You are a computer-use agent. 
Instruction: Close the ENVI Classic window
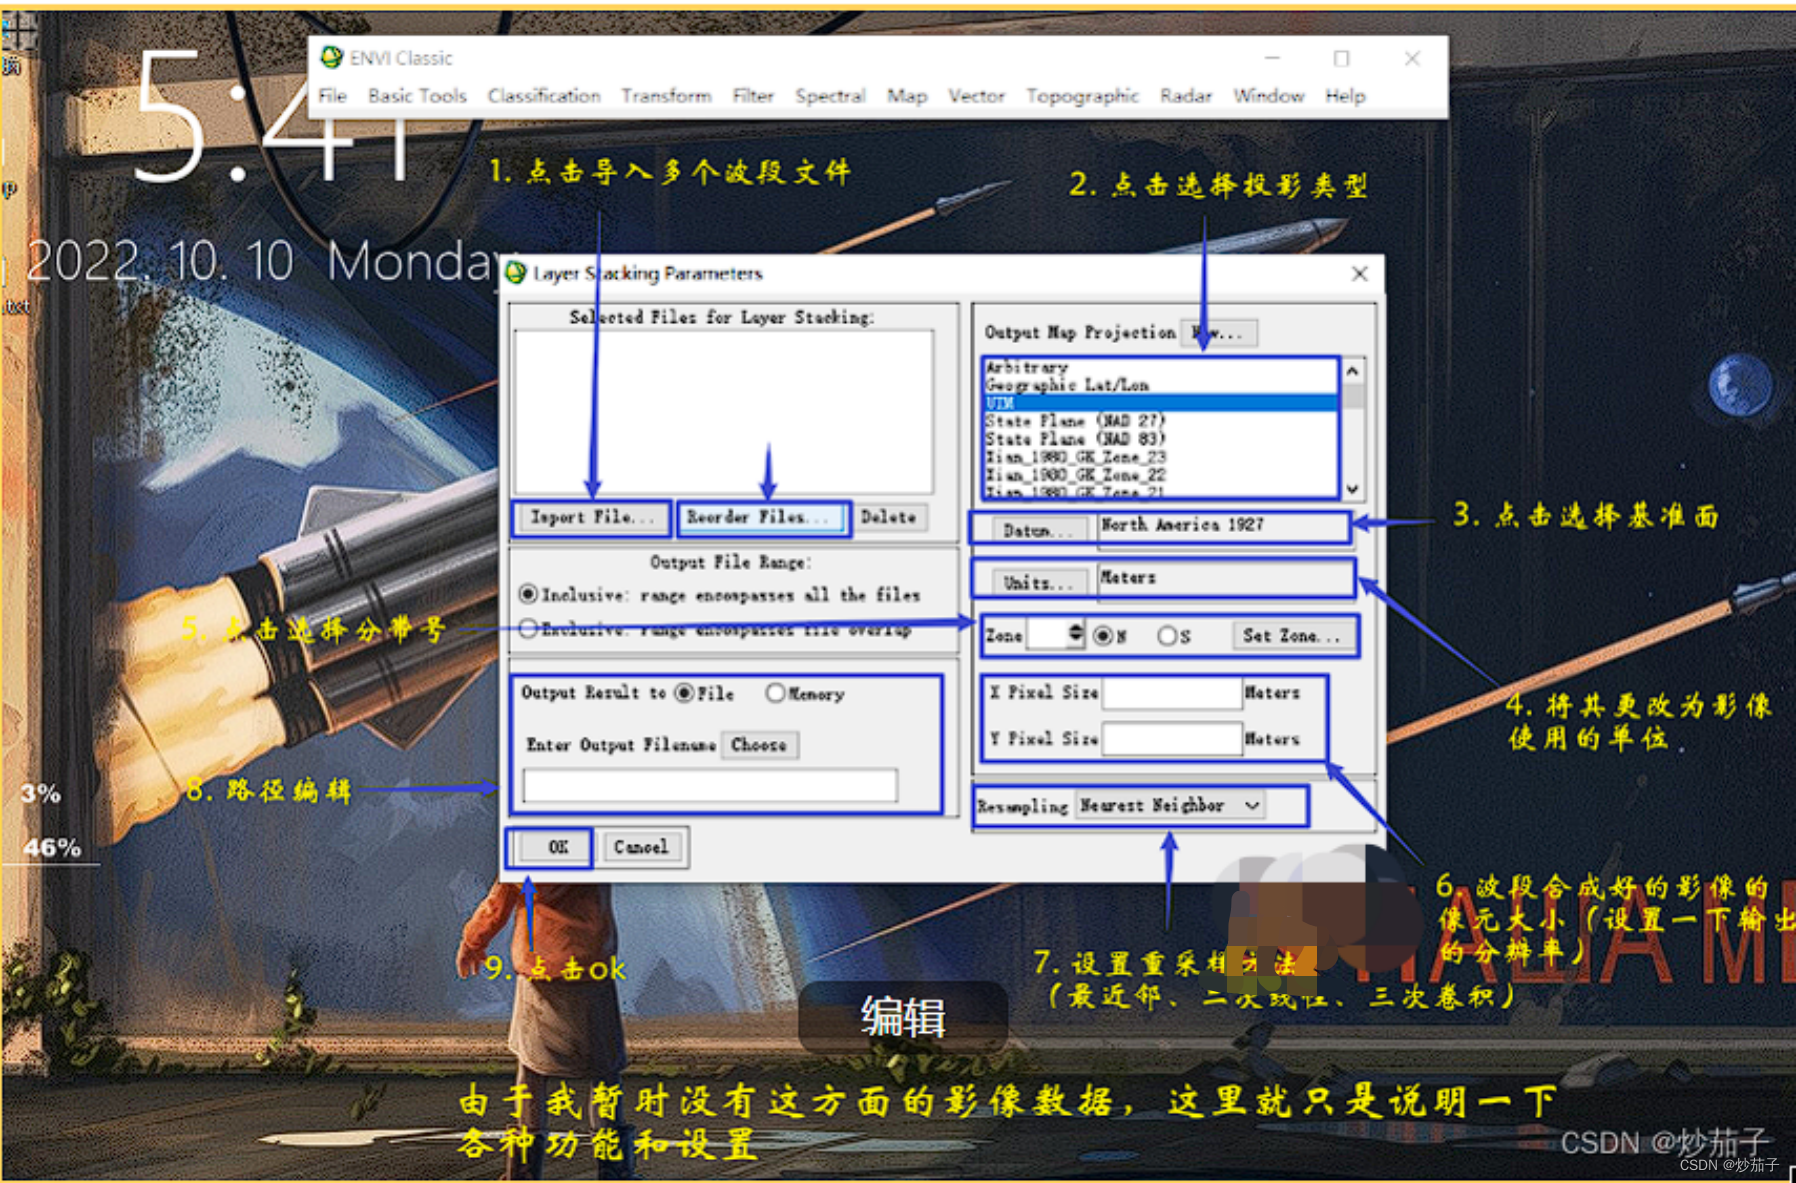click(1412, 58)
